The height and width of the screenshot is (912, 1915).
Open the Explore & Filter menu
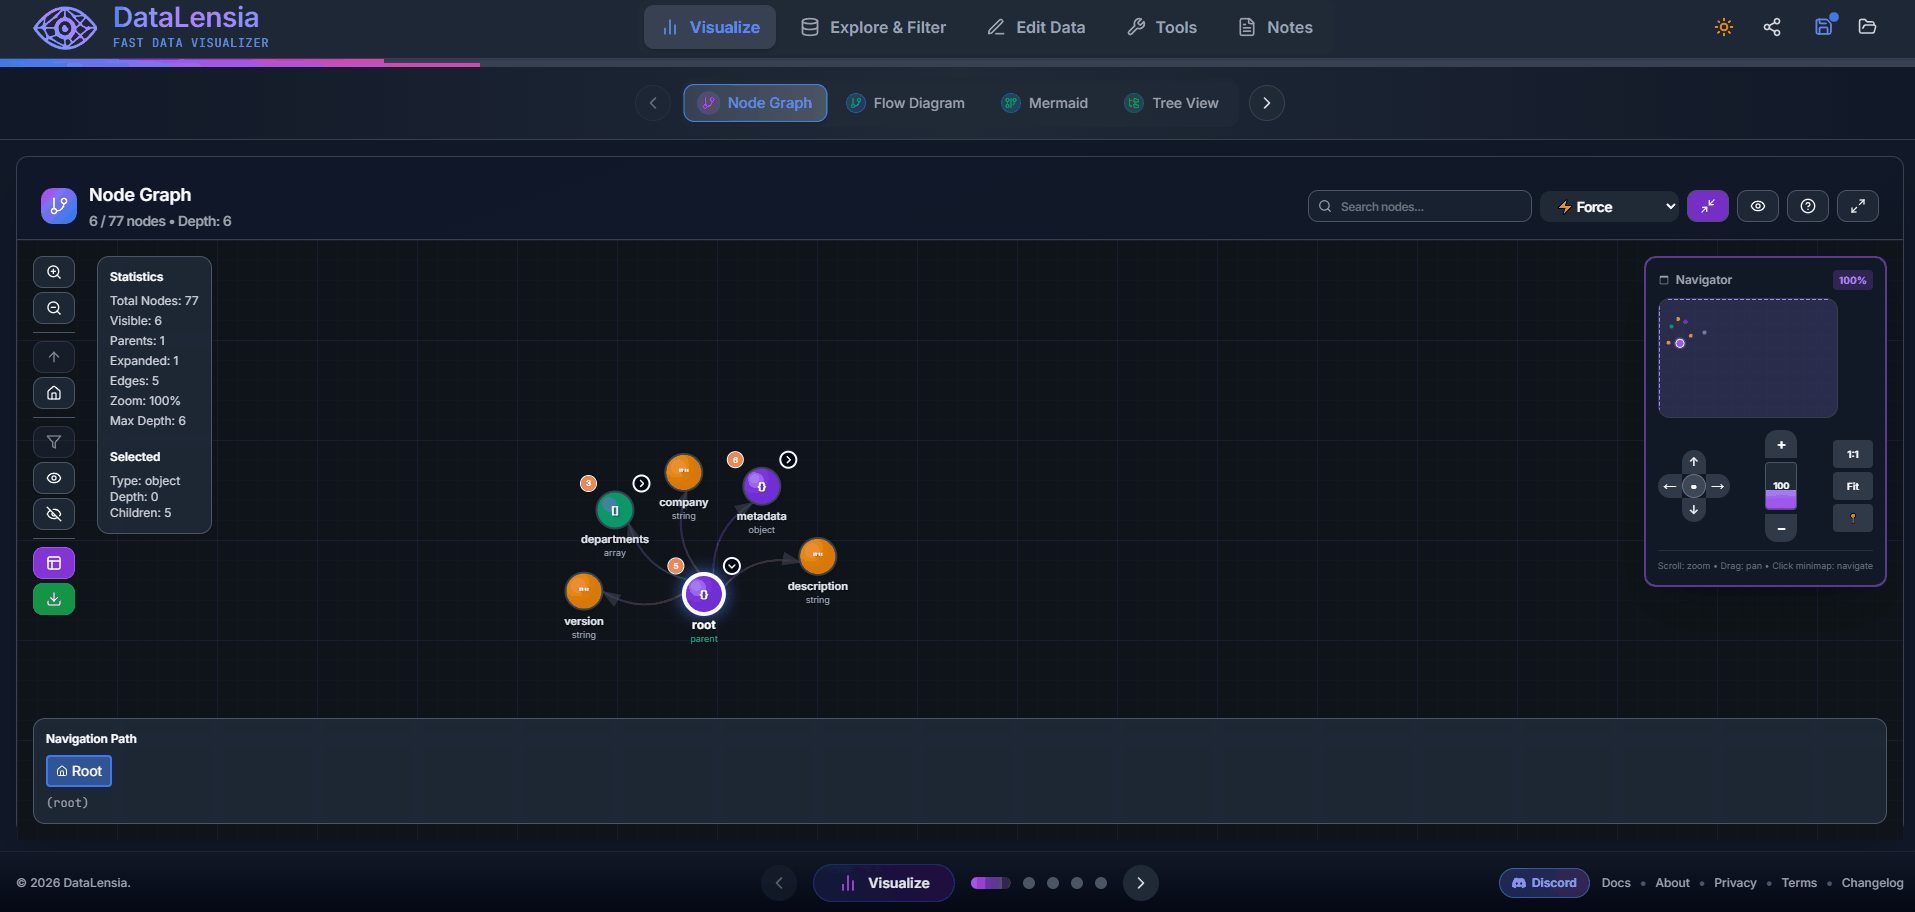pos(873,27)
